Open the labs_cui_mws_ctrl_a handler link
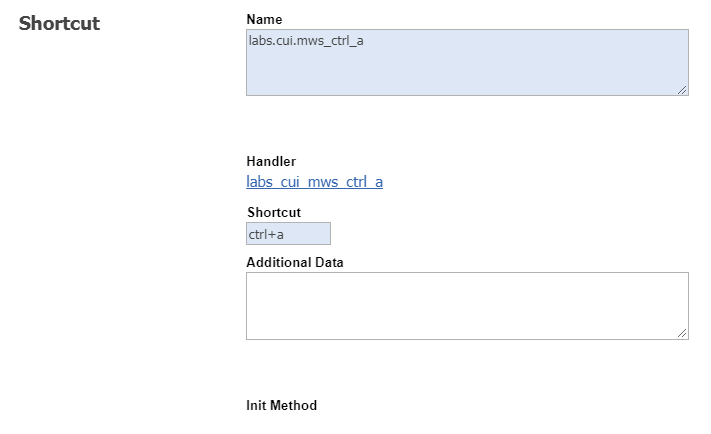711x434 pixels. click(314, 182)
